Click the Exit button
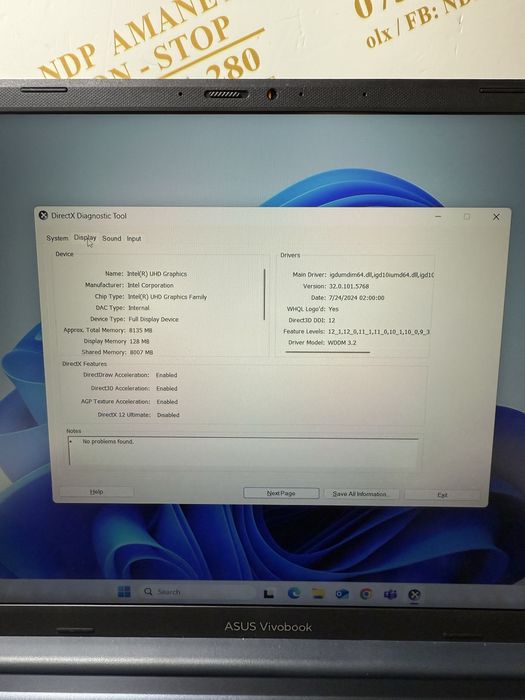The image size is (525, 700). pyautogui.click(x=442, y=495)
